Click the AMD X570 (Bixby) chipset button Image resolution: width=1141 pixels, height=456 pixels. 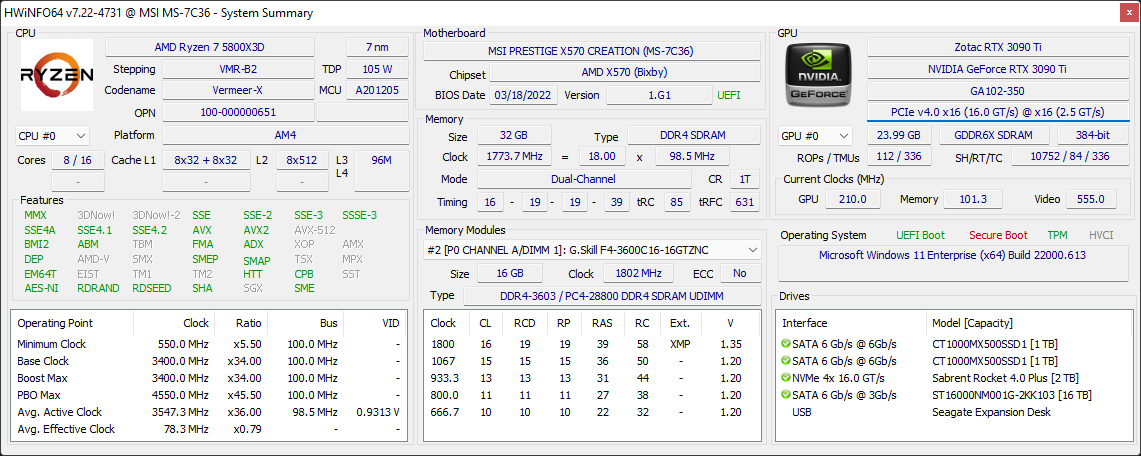pyautogui.click(x=624, y=73)
